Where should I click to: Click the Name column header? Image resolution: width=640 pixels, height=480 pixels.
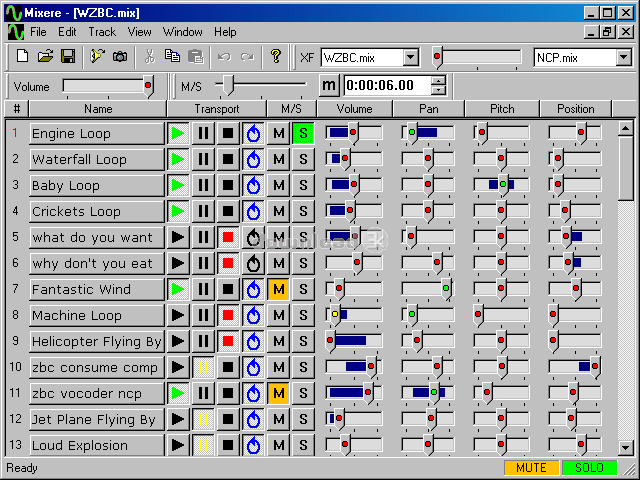[x=98, y=109]
